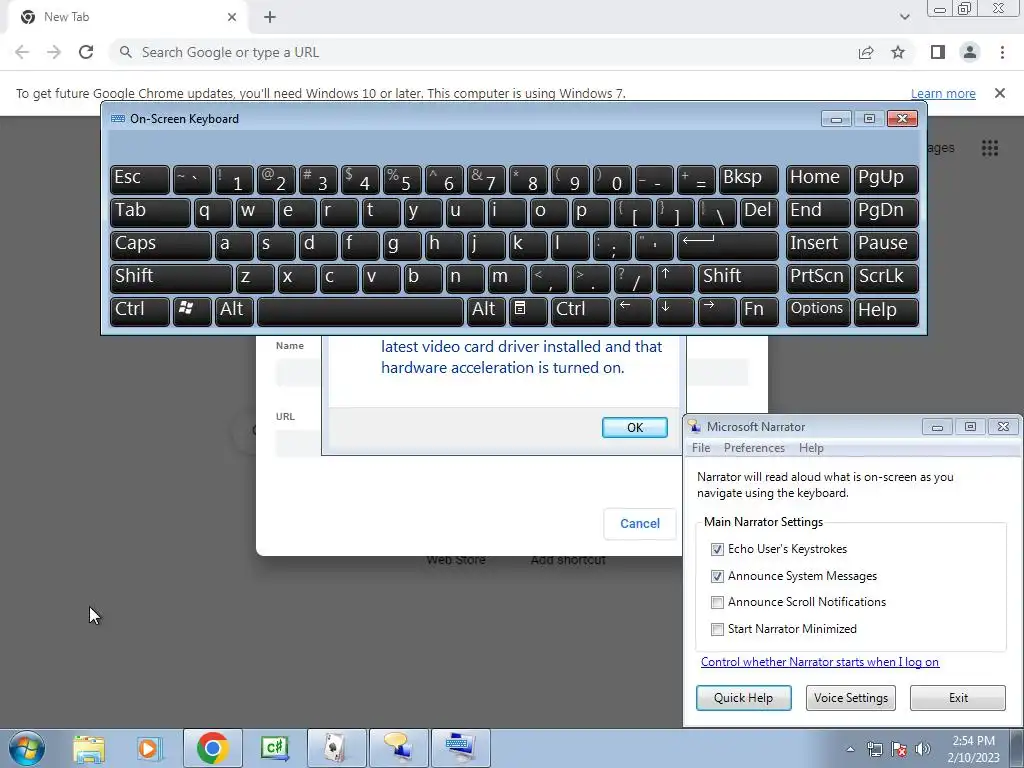Click the Enter key on On-Screen Keyboard
Viewport: 1024px width, 768px height.
(728, 245)
